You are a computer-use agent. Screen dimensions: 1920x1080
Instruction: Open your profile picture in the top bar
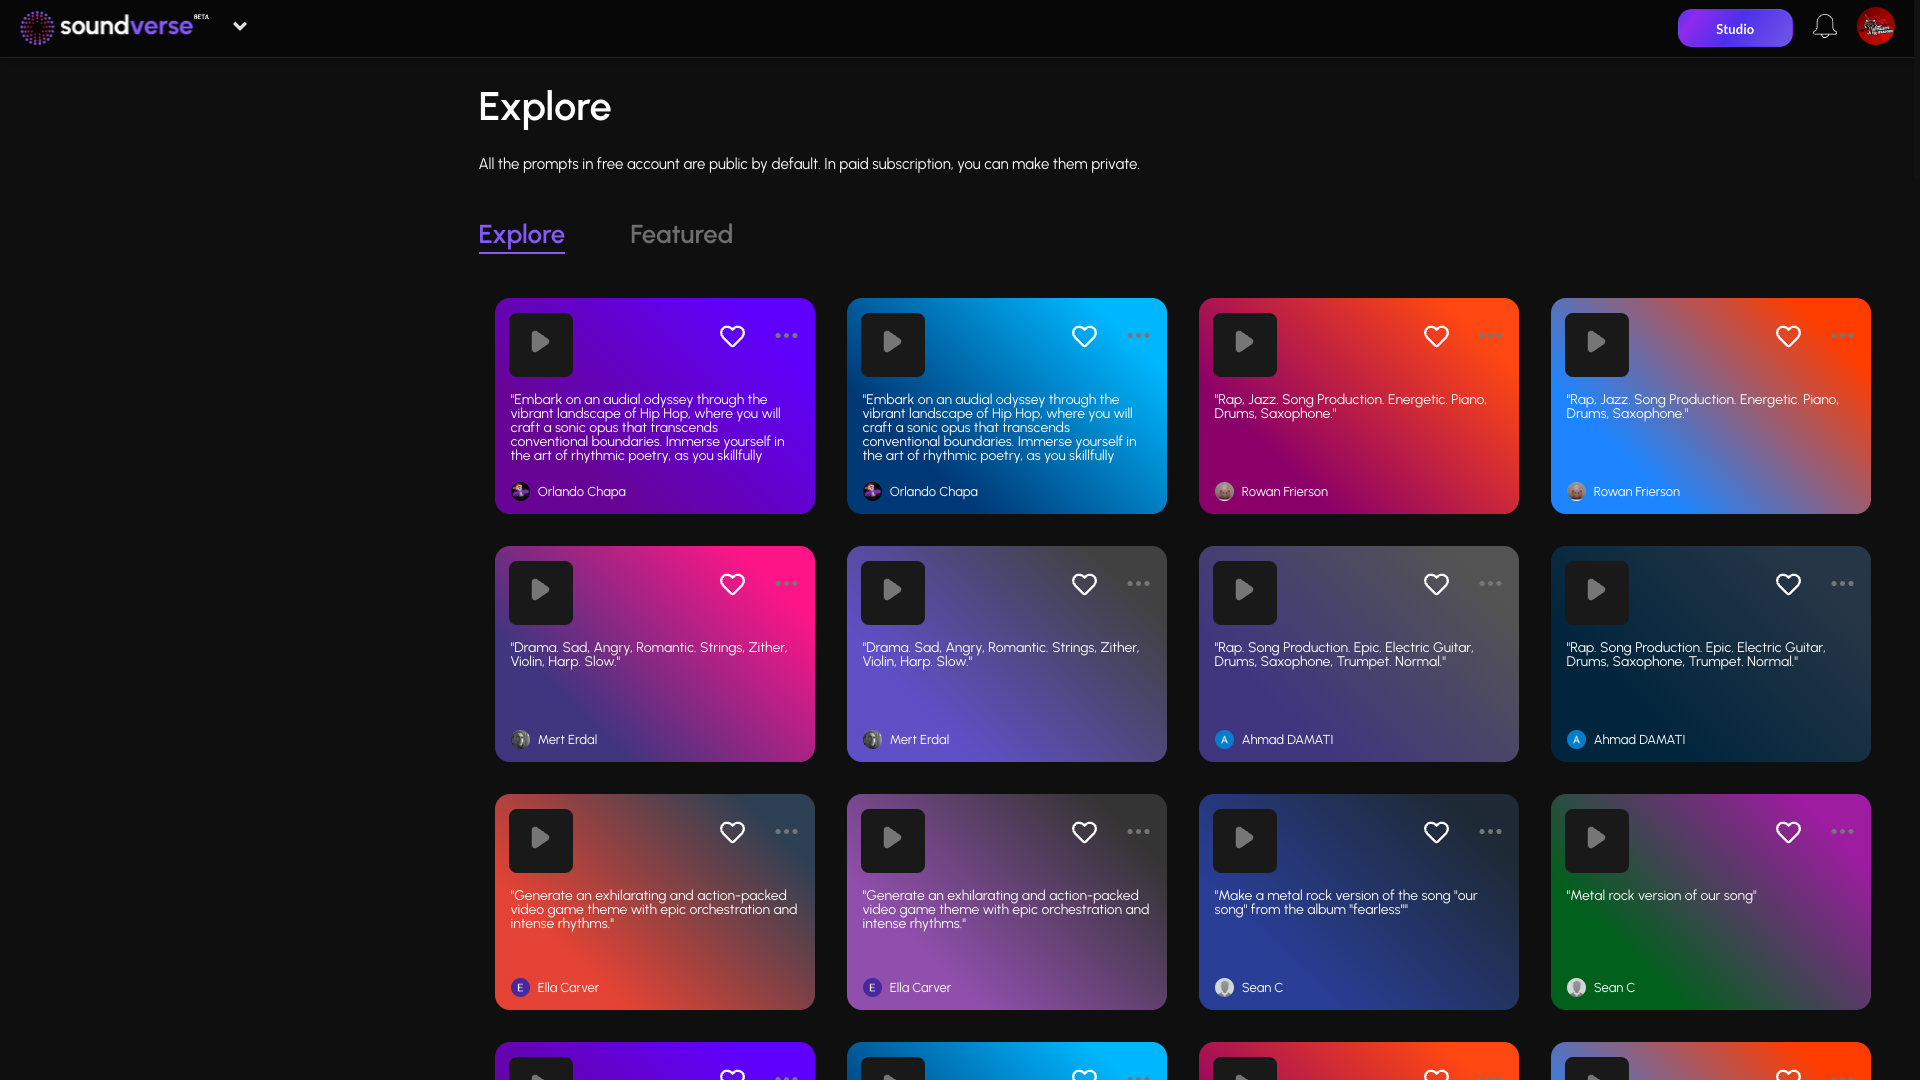[1877, 26]
